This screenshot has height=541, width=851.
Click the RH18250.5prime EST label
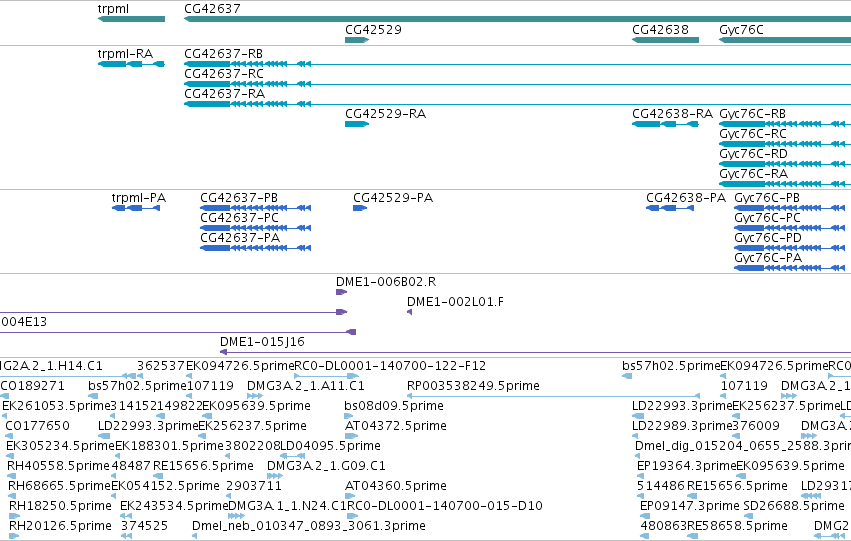pos(60,506)
